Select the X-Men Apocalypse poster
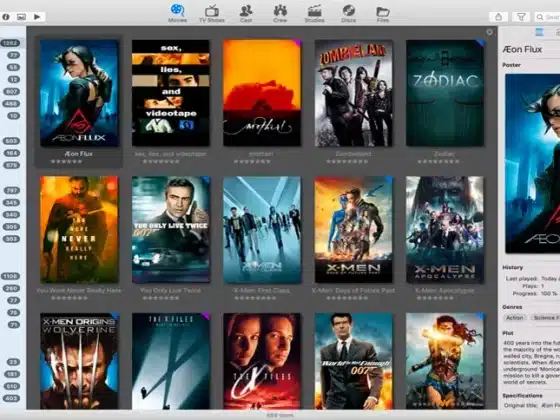Screen dimensions: 560x420 (445, 229)
